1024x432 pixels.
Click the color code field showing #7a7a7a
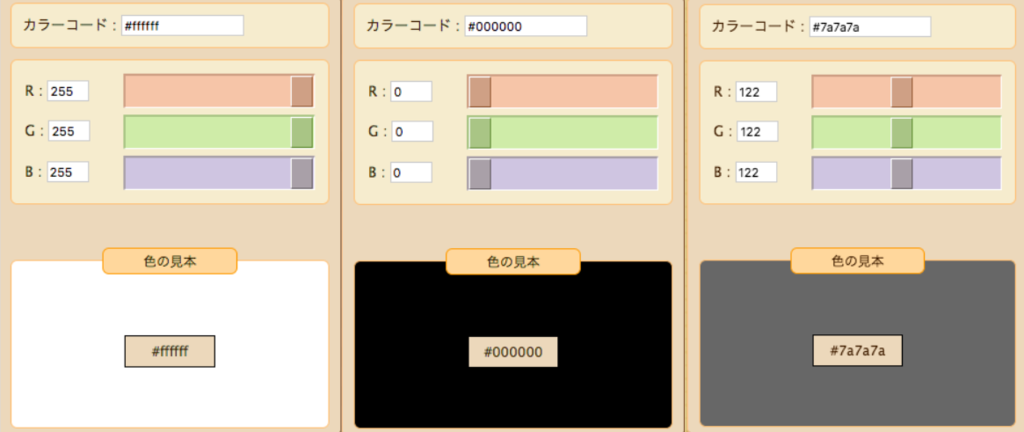[x=870, y=27]
